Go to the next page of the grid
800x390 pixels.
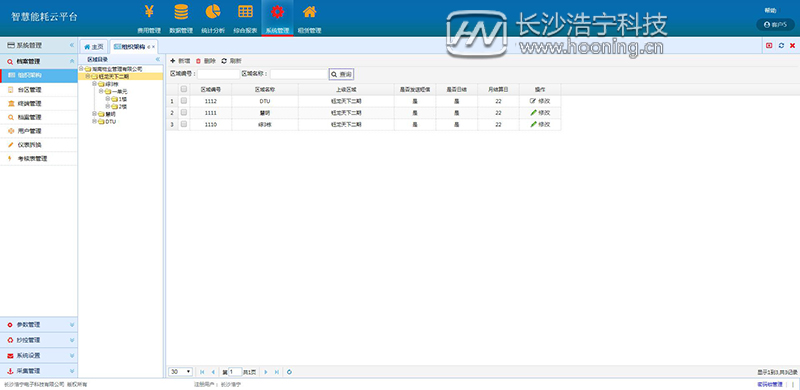[x=266, y=372]
